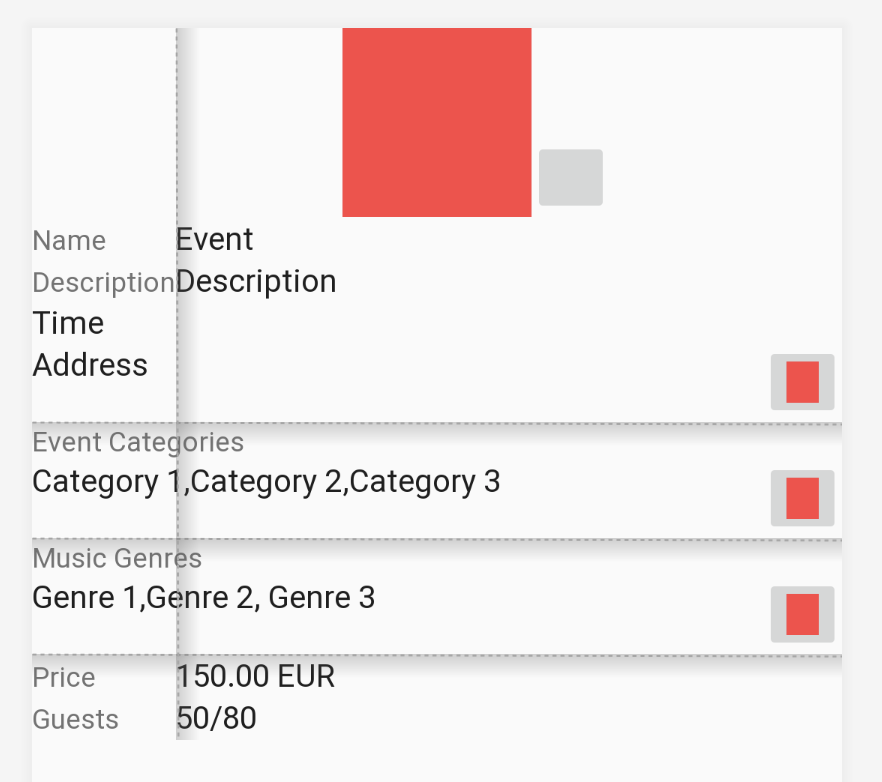882x782 pixels.
Task: Select the Event name value
Action: click(x=215, y=240)
